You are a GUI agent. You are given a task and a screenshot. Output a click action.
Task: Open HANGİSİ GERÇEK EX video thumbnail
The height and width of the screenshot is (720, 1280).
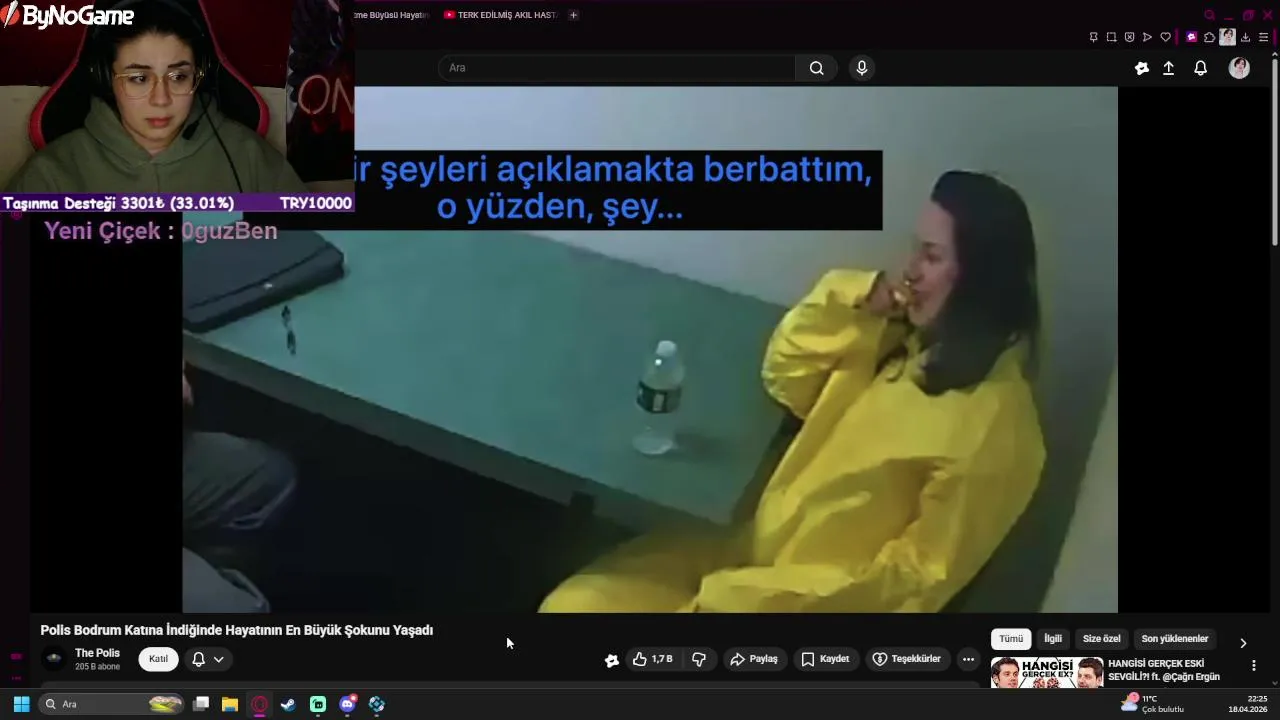(x=1047, y=673)
